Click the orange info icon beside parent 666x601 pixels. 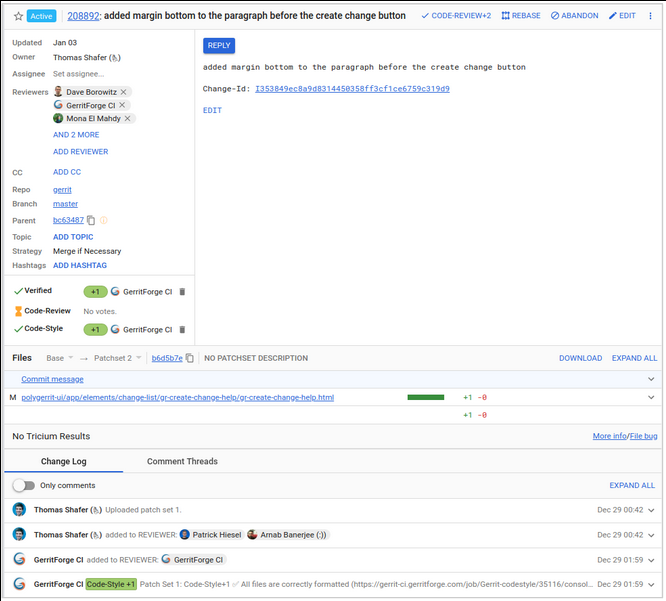104,220
